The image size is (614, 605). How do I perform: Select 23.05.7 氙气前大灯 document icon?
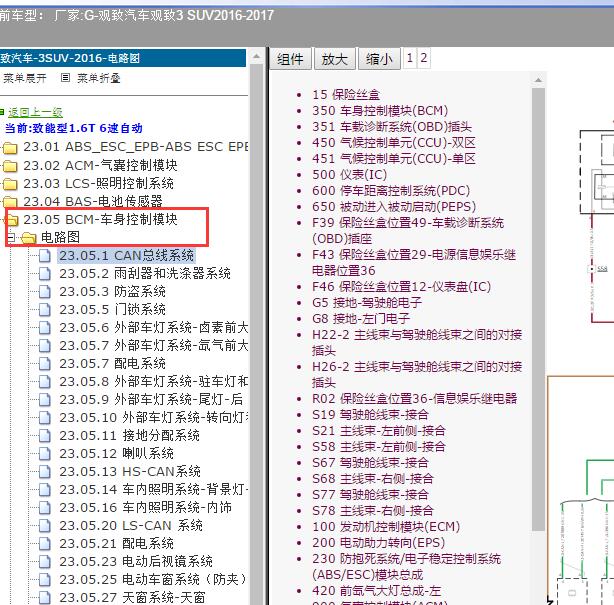tap(45, 346)
